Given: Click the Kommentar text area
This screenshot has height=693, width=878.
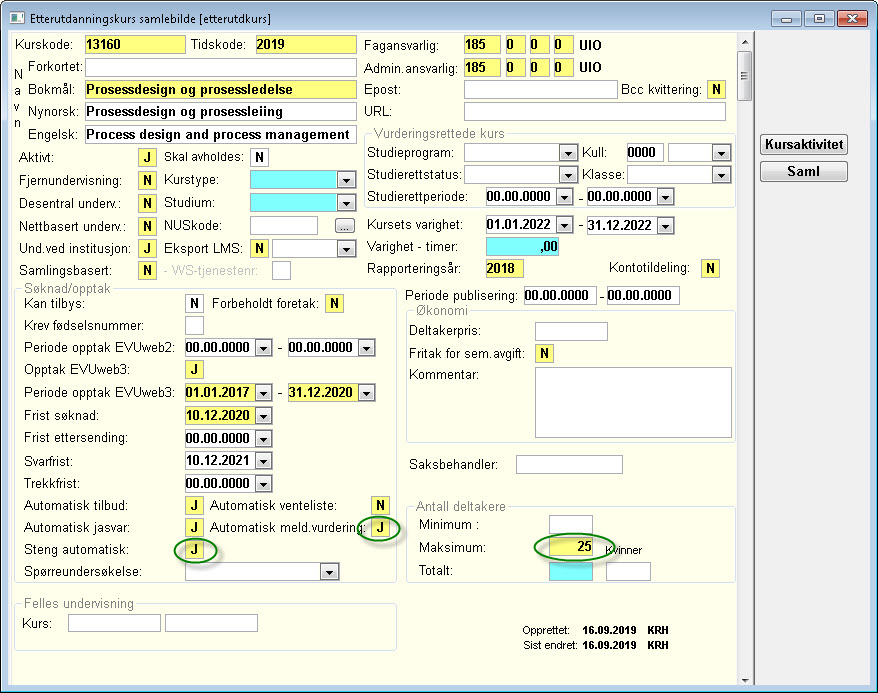Looking at the screenshot, I should point(633,402).
